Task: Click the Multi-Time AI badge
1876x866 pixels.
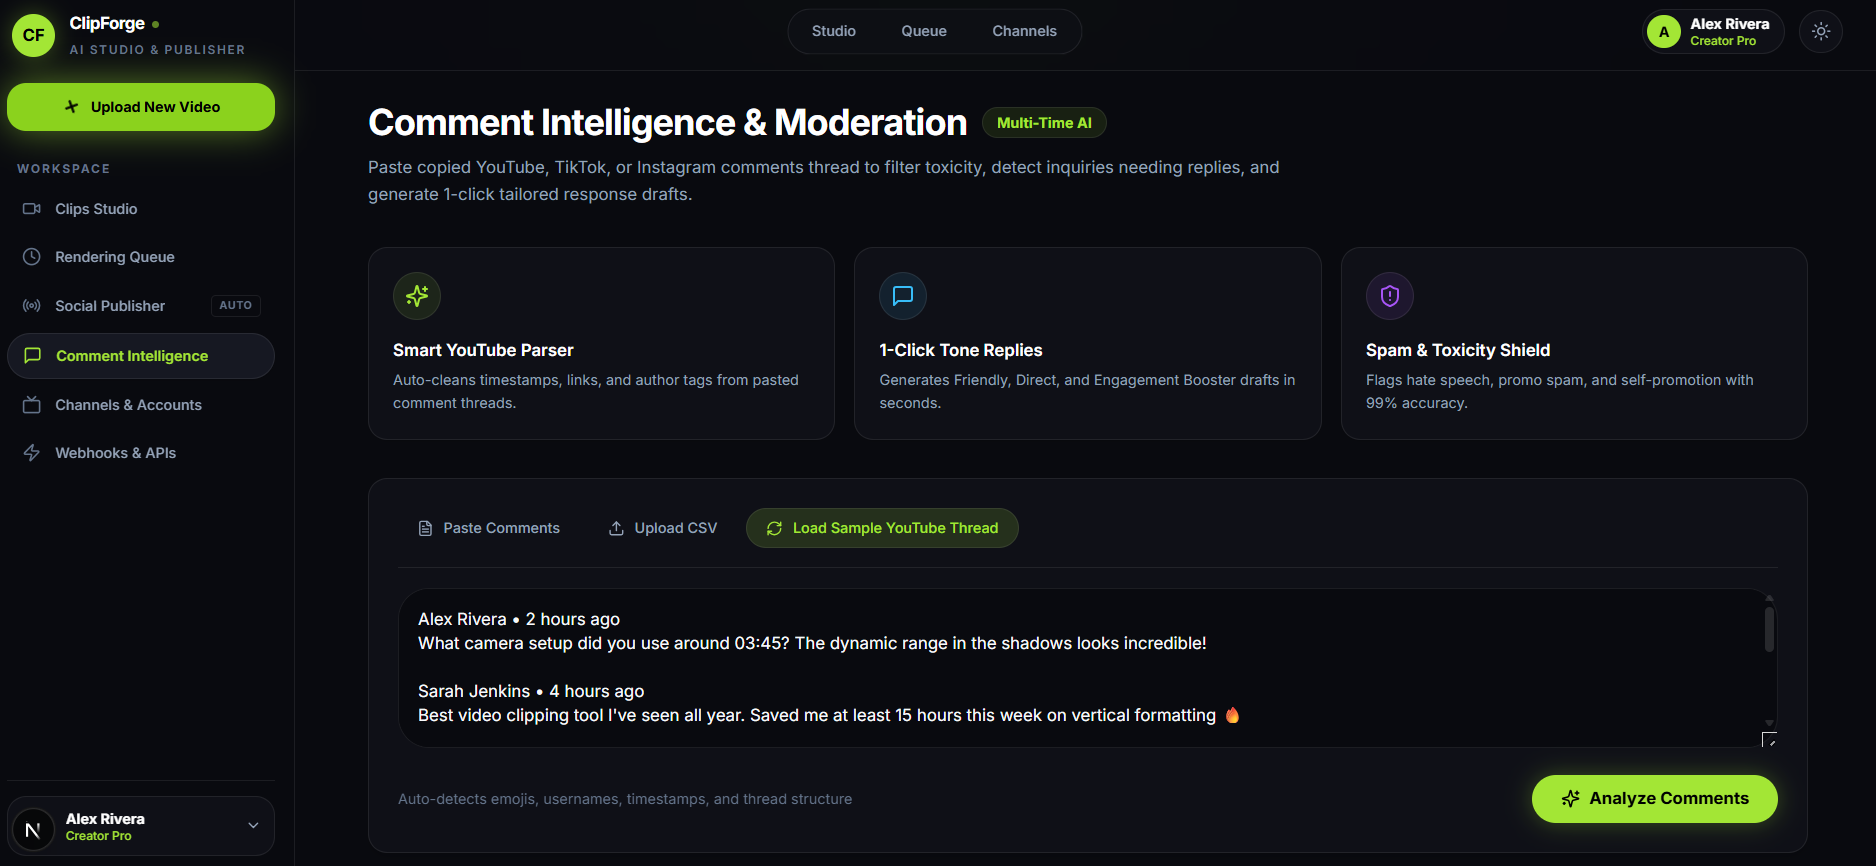Action: pyautogui.click(x=1044, y=123)
